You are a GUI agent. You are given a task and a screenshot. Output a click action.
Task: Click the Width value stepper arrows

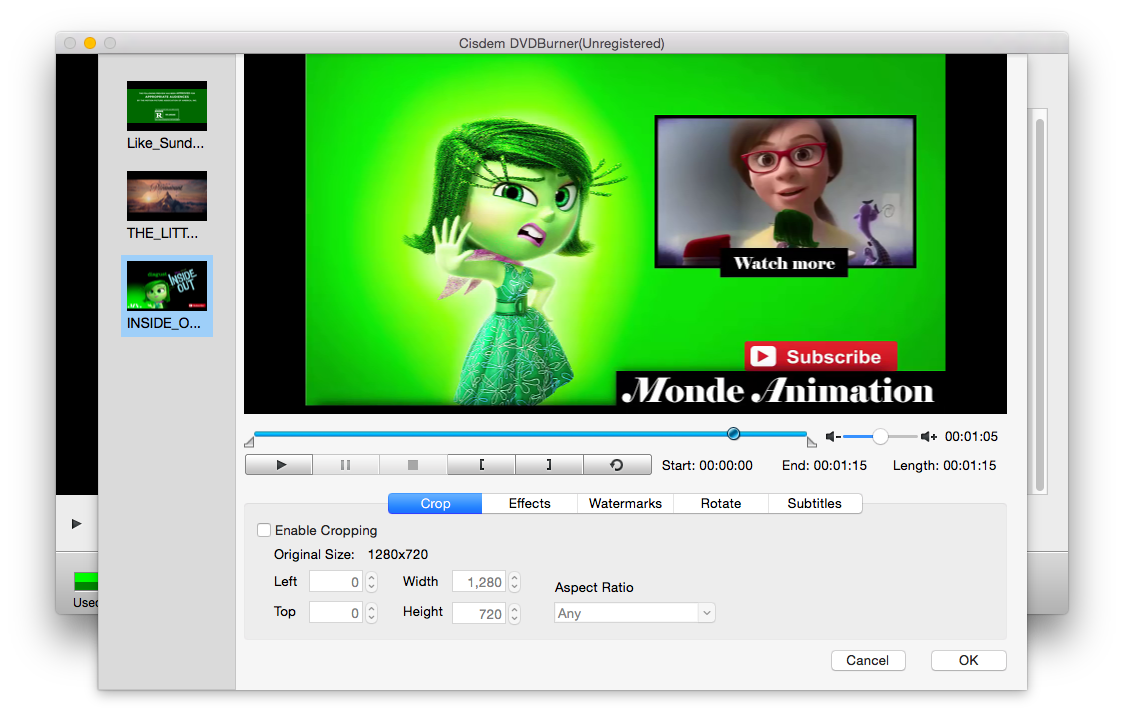515,582
